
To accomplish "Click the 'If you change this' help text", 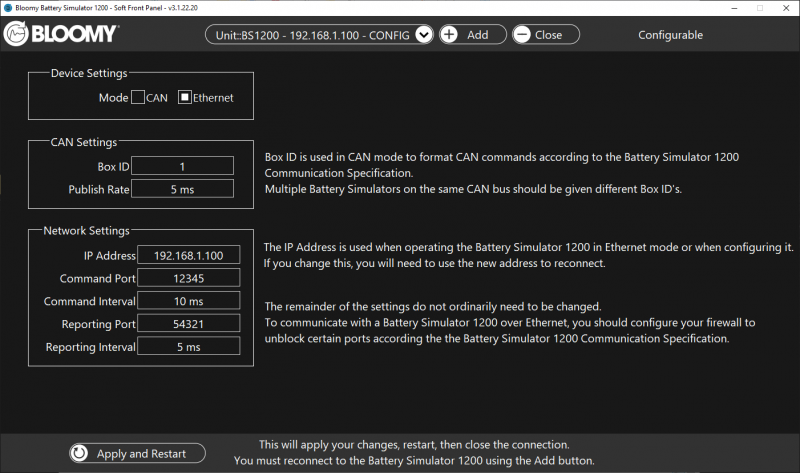I will 434,263.
